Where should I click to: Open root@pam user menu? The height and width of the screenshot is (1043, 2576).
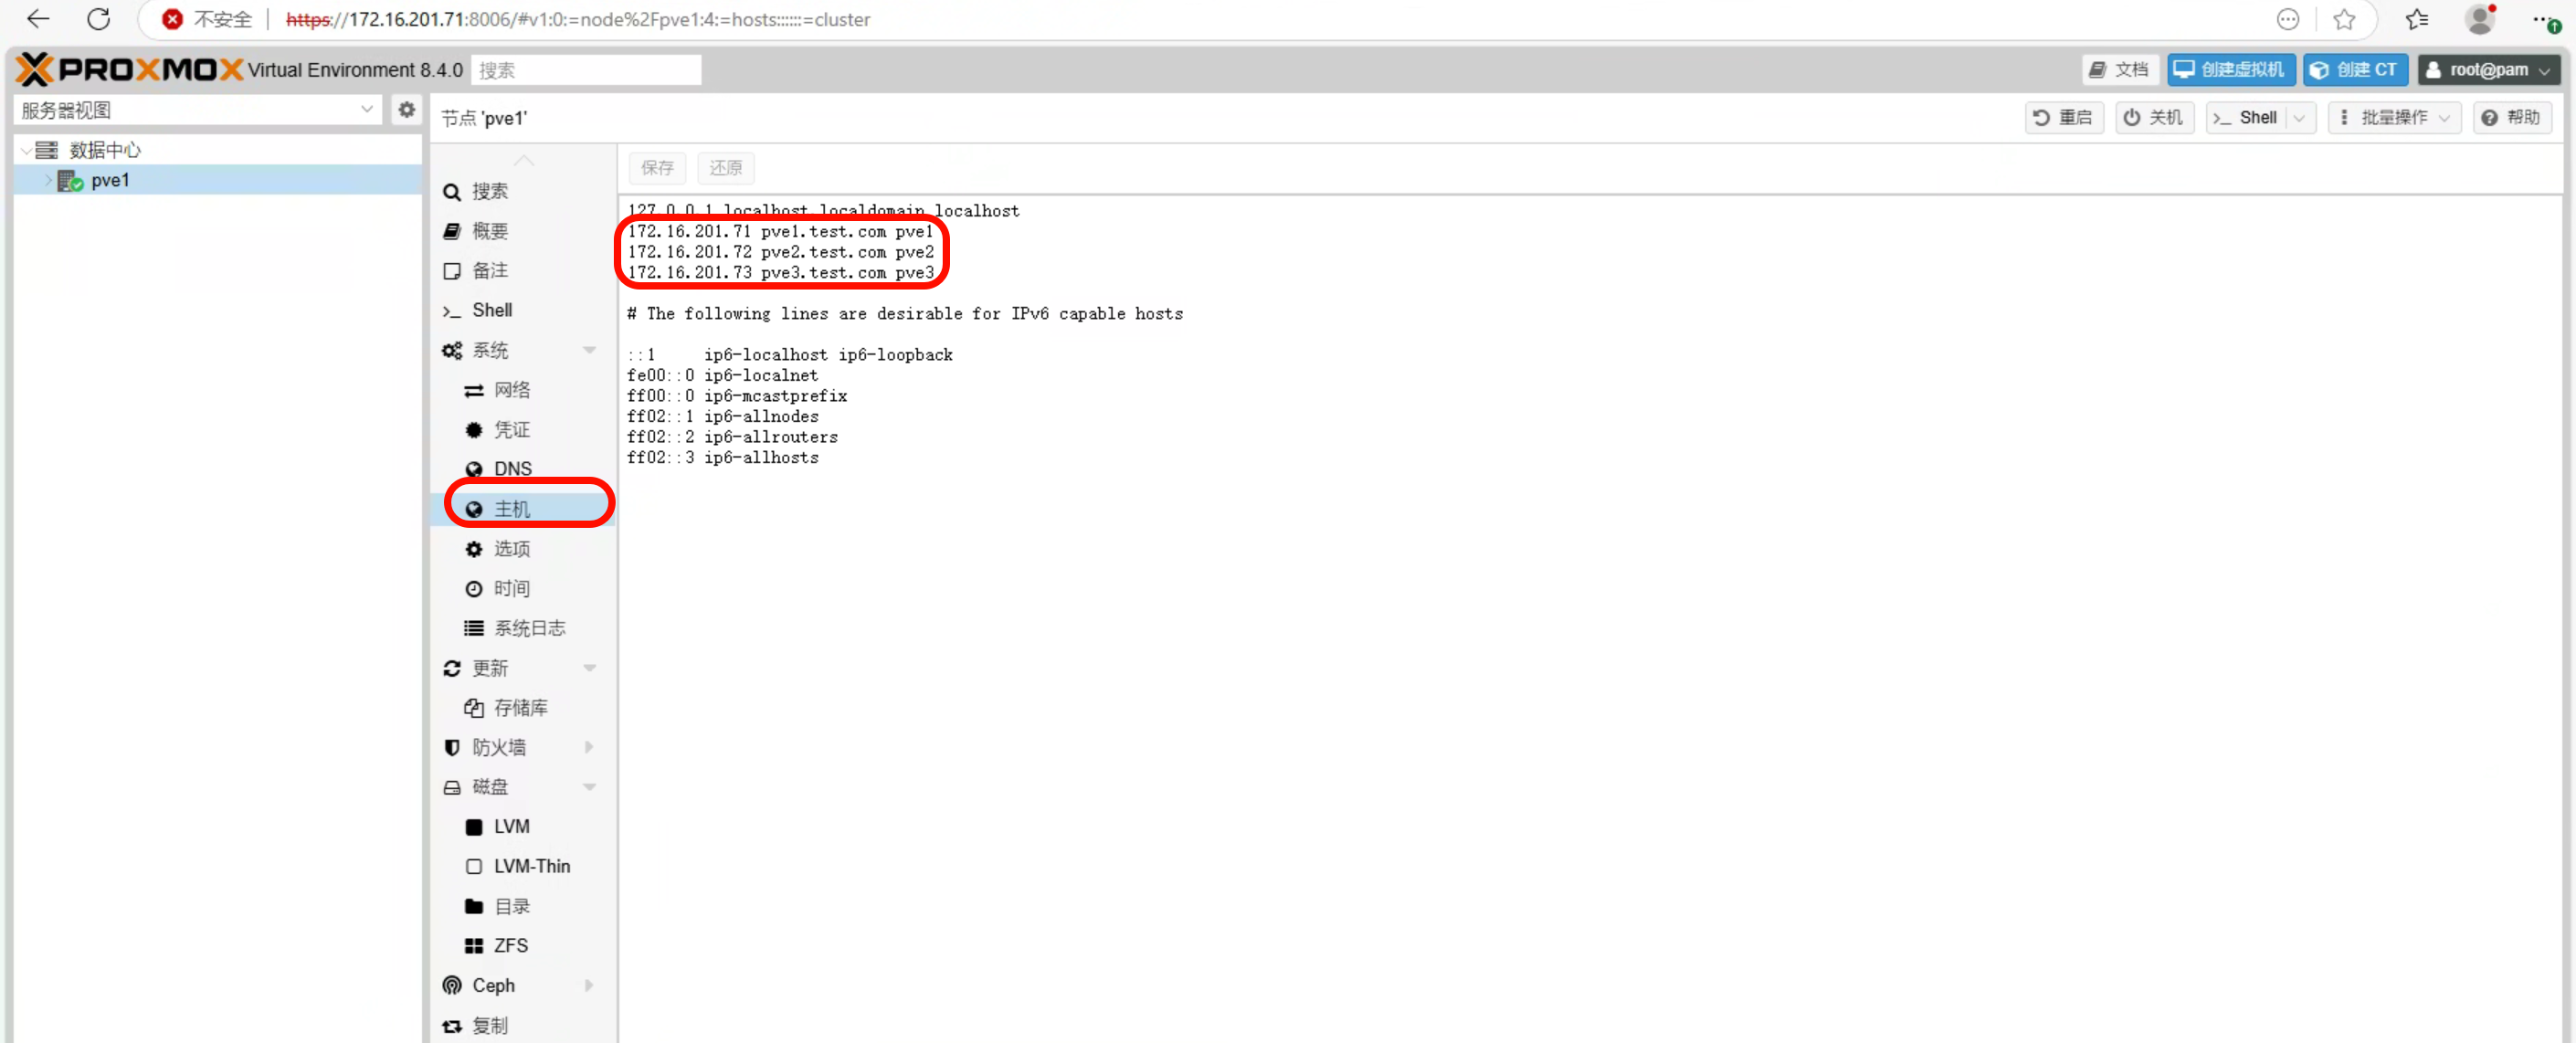point(2488,70)
